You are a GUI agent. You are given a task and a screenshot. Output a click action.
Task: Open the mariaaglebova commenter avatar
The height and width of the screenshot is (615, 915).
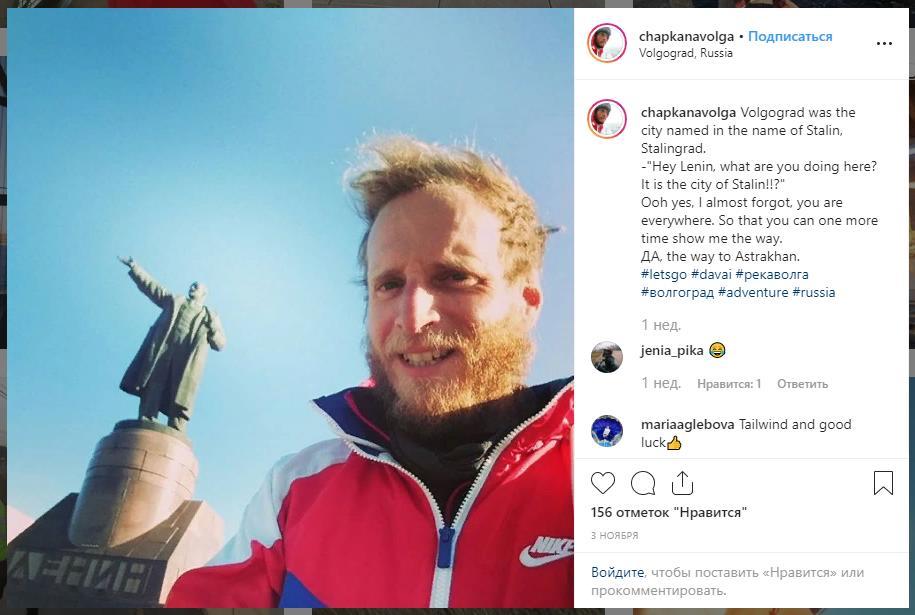[607, 431]
